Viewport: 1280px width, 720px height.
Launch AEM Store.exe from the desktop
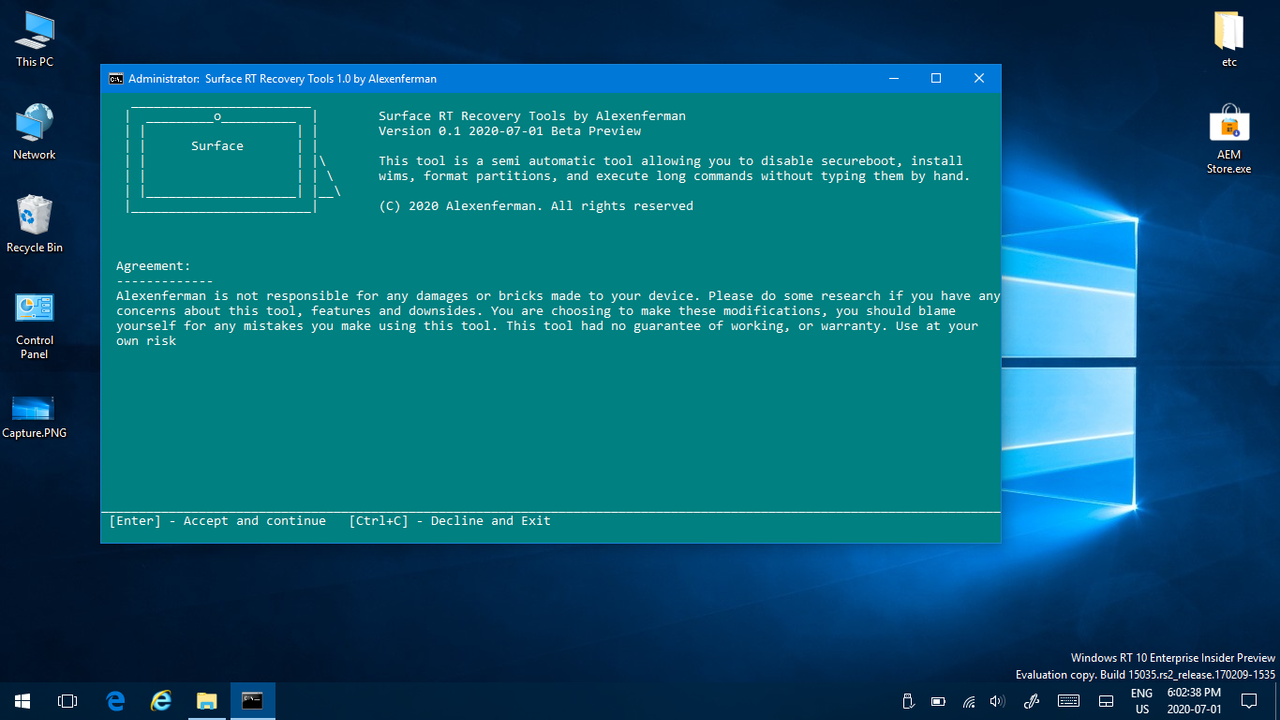tap(1229, 130)
